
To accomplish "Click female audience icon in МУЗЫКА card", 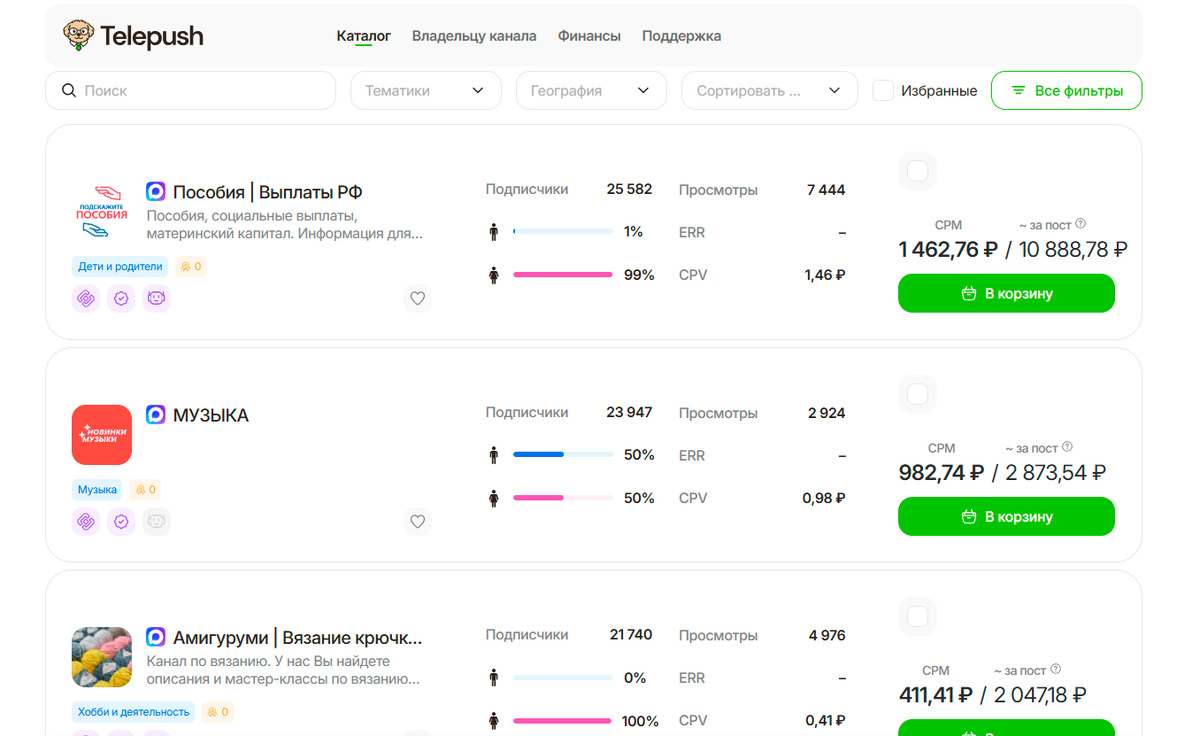I will (493, 498).
